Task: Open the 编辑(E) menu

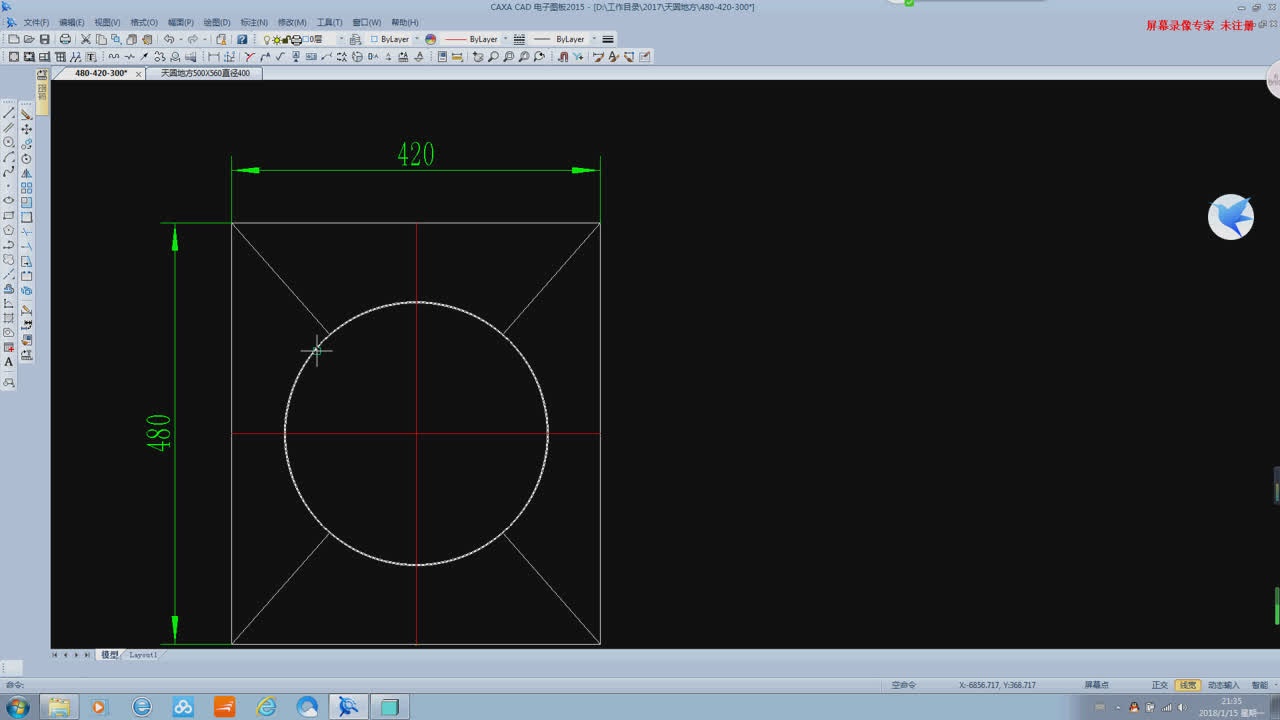Action: [x=72, y=22]
